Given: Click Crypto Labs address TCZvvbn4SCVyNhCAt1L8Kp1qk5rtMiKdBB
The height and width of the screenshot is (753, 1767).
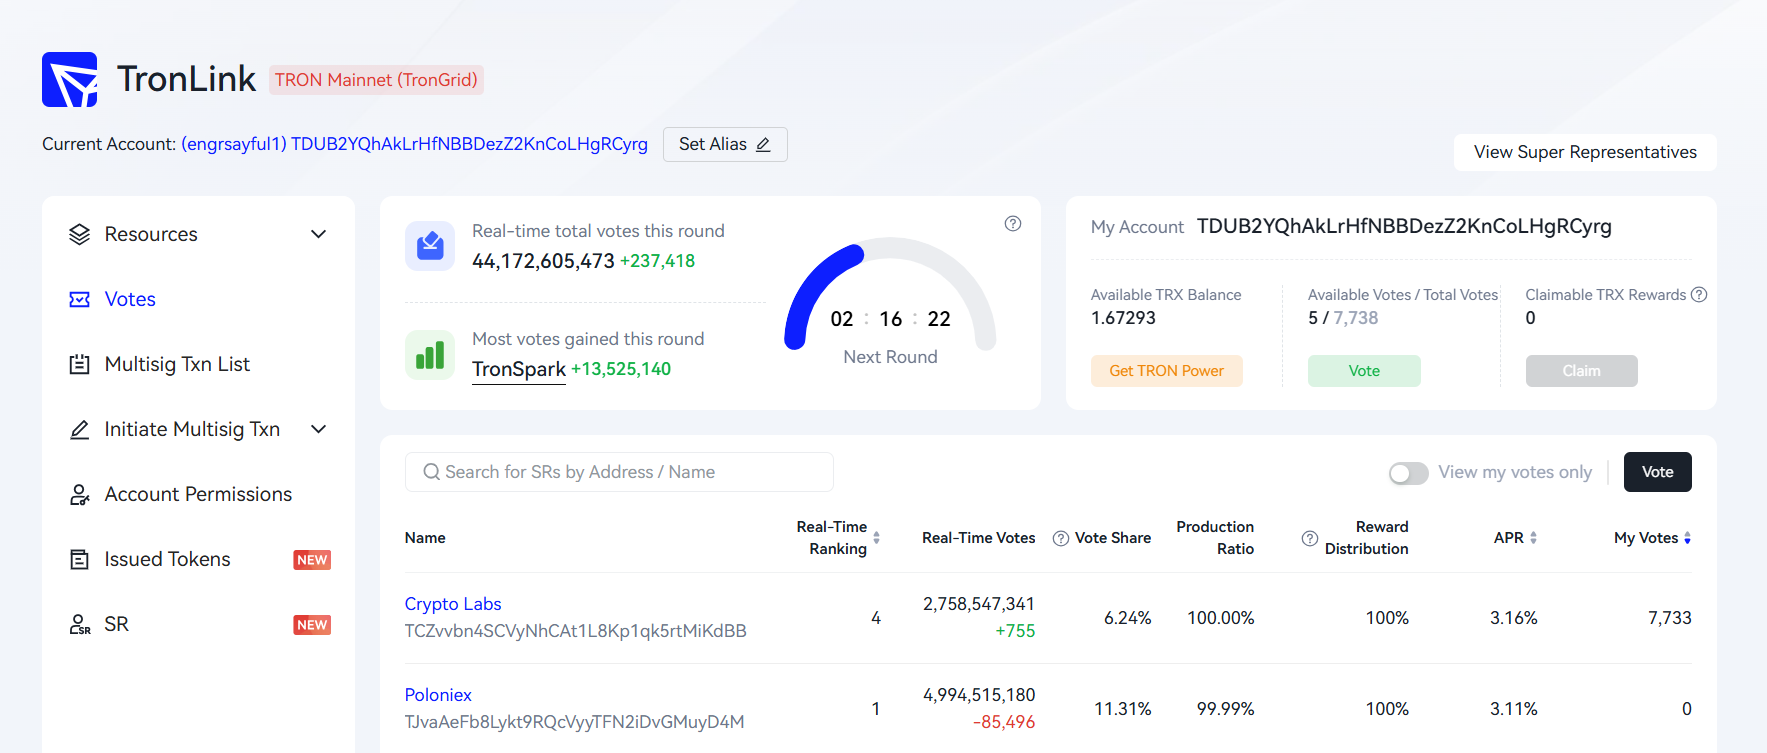Looking at the screenshot, I should tap(575, 631).
